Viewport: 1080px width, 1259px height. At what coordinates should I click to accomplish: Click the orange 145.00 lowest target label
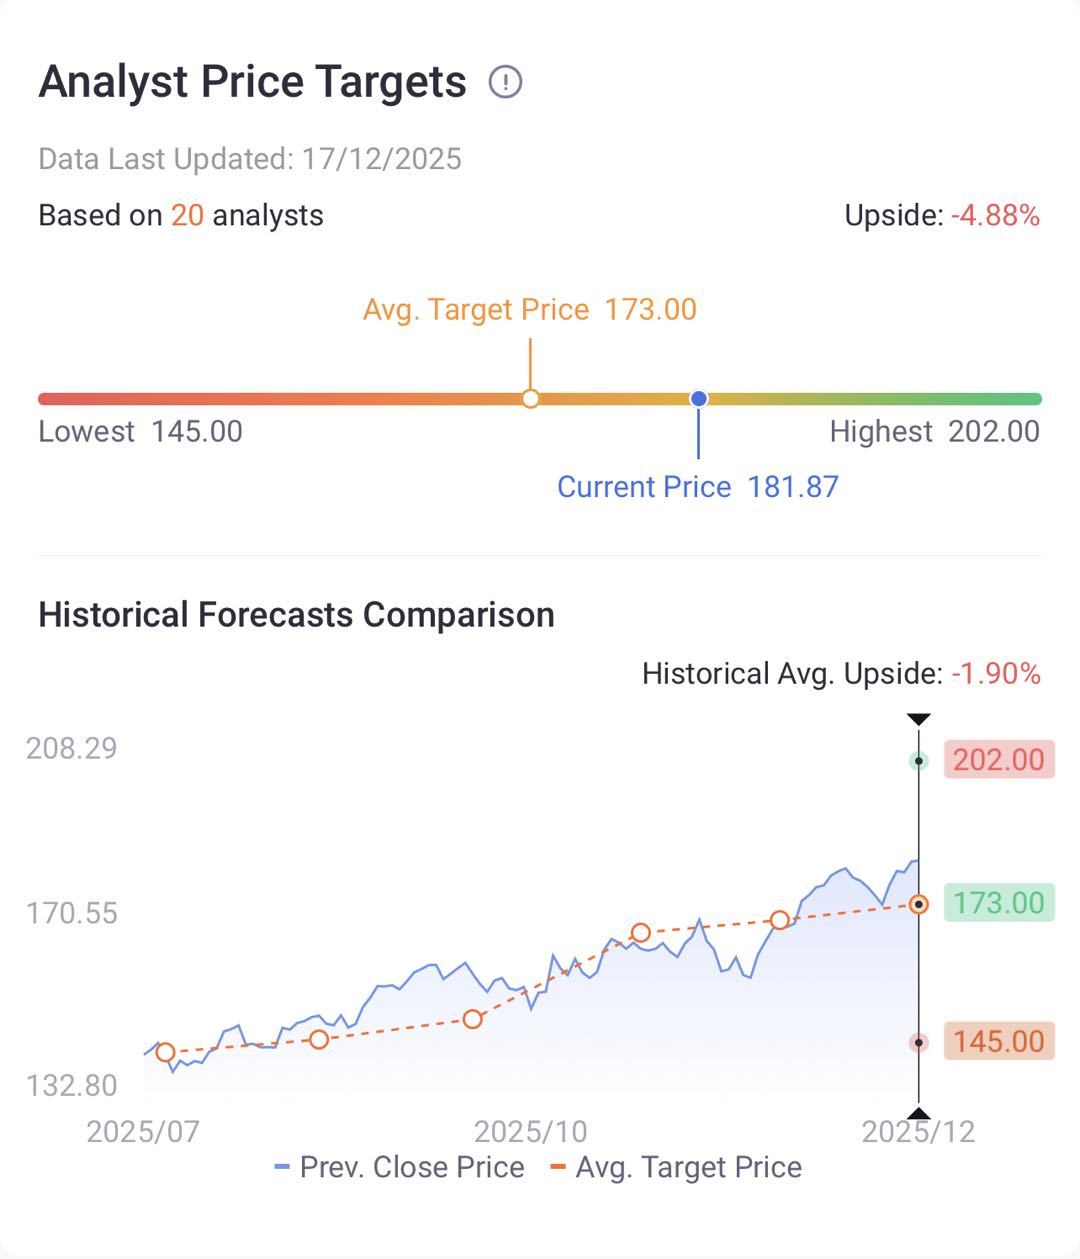[x=998, y=1042]
